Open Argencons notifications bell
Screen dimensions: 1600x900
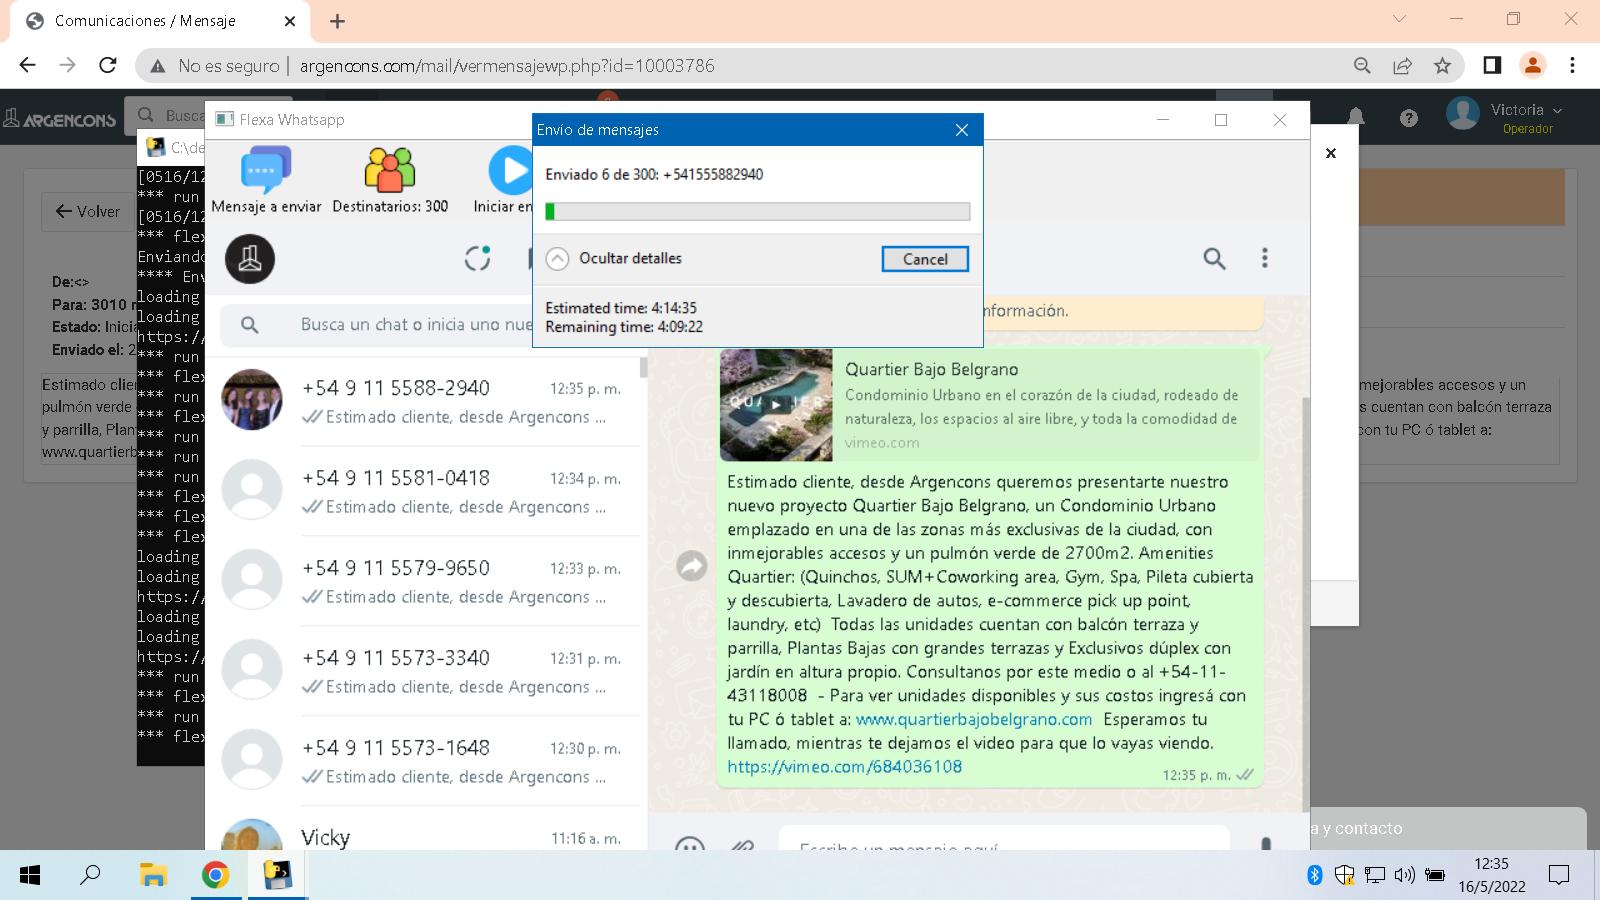tap(1356, 118)
